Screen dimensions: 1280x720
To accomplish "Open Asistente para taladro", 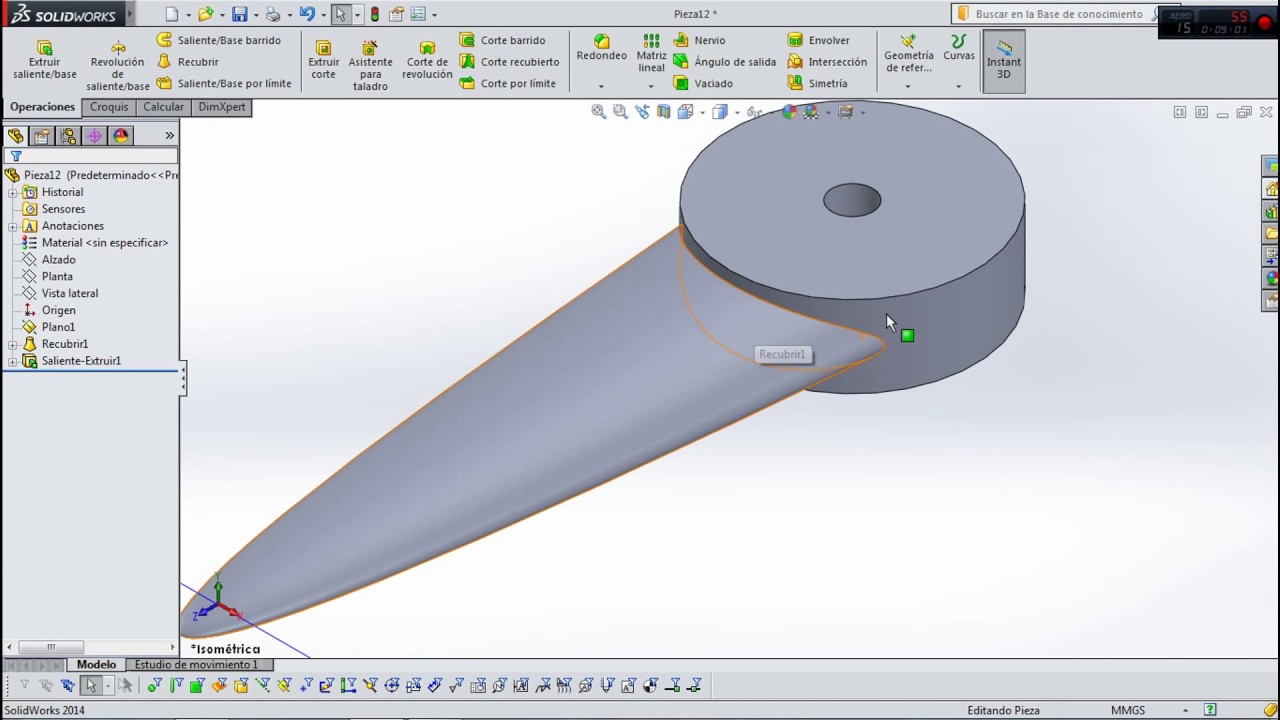I will coord(370,66).
